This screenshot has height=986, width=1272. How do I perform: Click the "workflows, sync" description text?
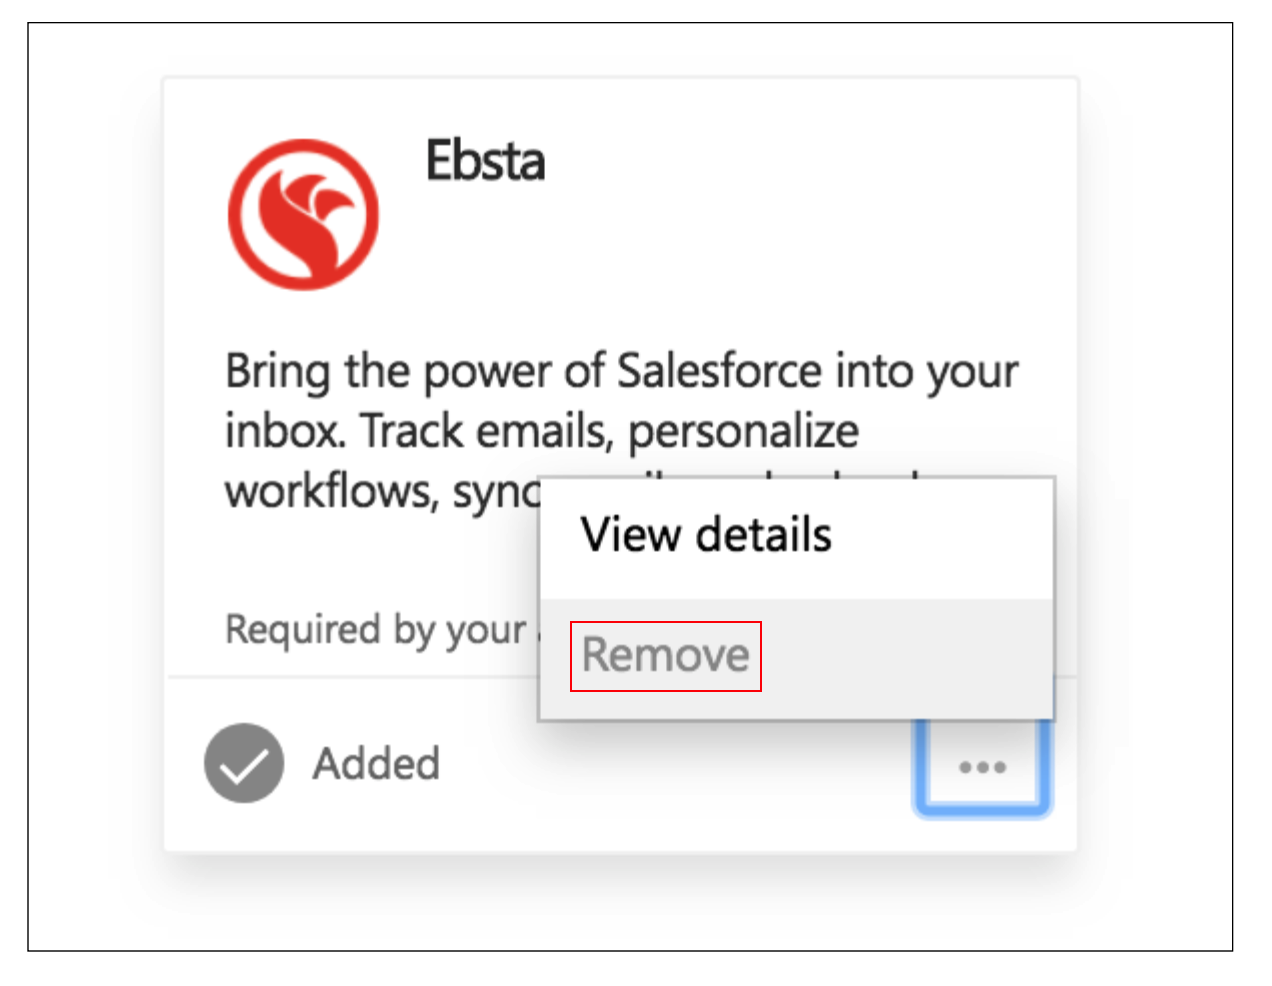(382, 492)
